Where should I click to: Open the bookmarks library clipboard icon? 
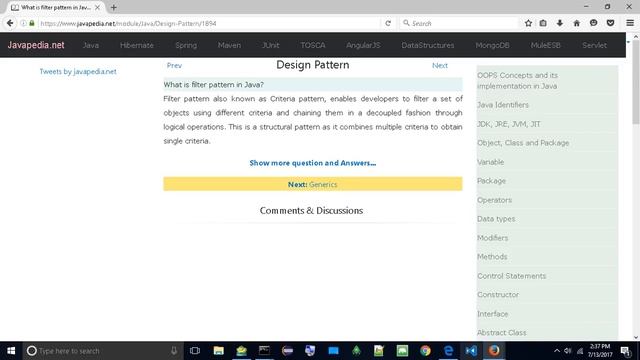click(x=543, y=23)
